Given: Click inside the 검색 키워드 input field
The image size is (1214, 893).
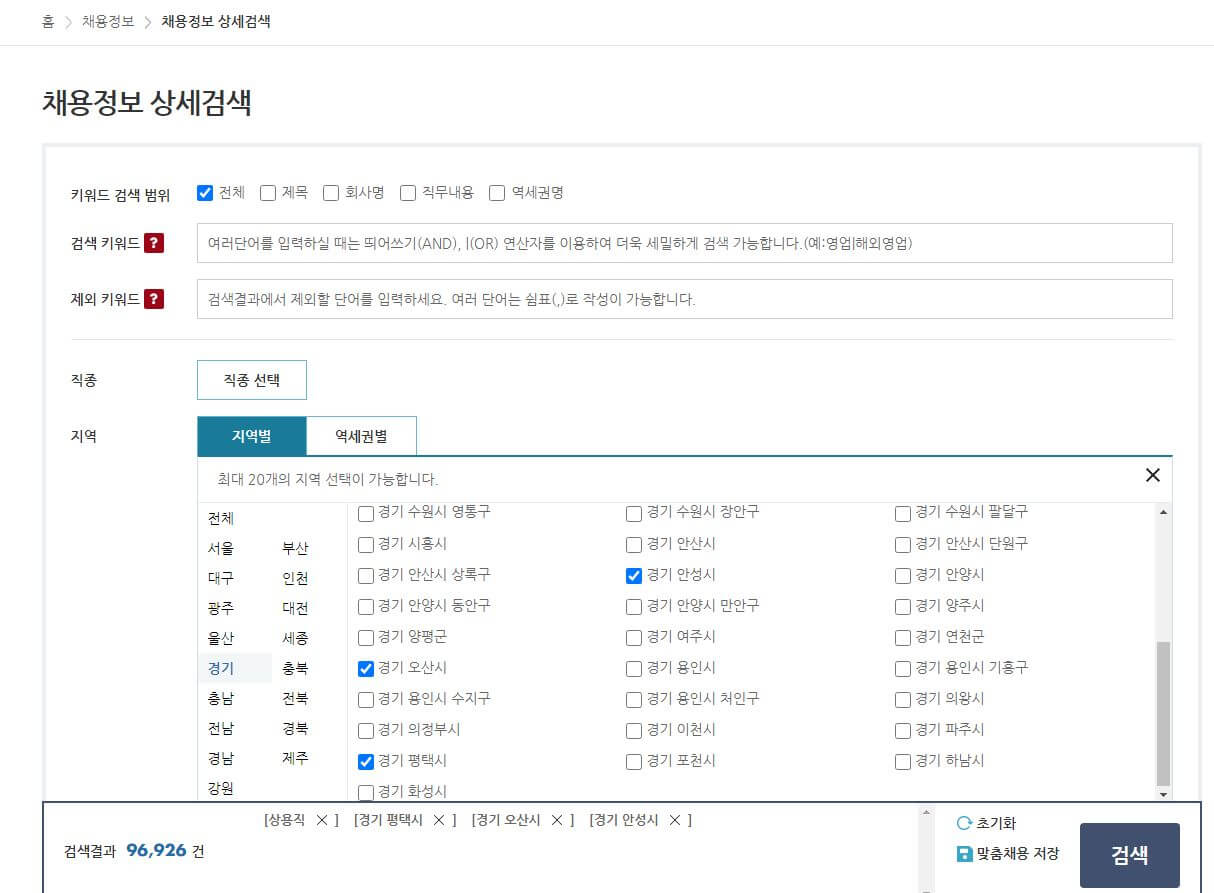Looking at the screenshot, I should tap(685, 242).
